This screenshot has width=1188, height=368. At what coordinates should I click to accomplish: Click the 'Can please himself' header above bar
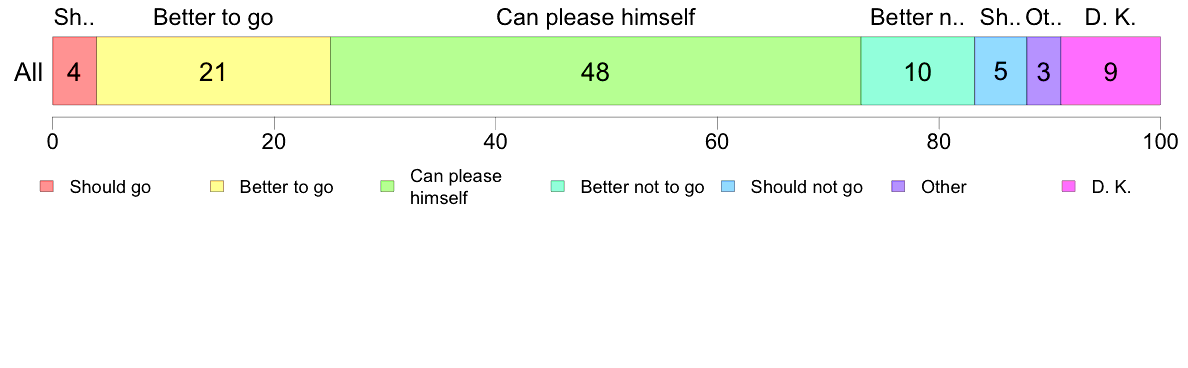(x=596, y=17)
